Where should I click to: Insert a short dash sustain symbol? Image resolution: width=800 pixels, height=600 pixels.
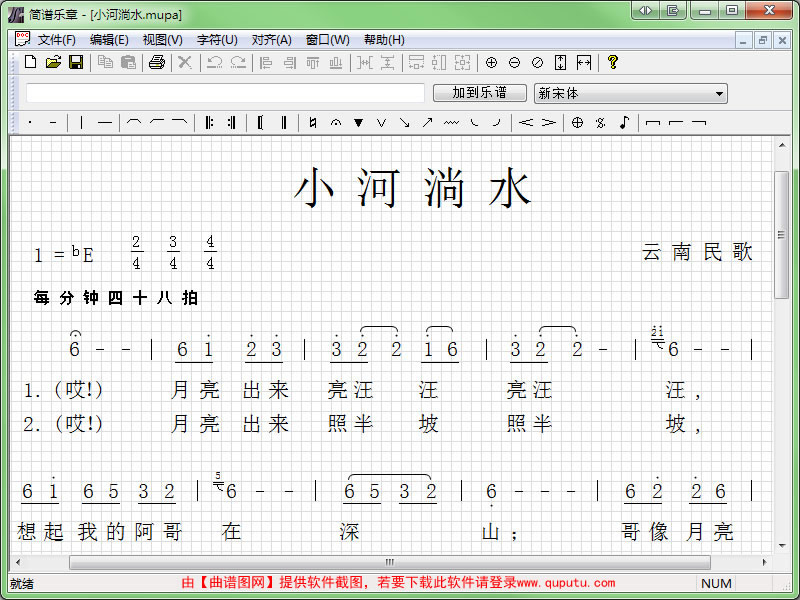(x=53, y=122)
